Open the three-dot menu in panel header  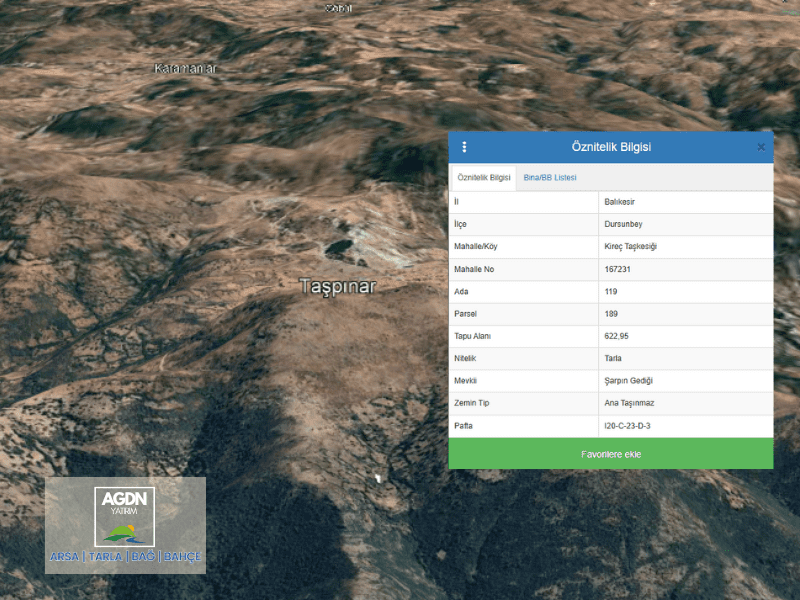pyautogui.click(x=464, y=147)
